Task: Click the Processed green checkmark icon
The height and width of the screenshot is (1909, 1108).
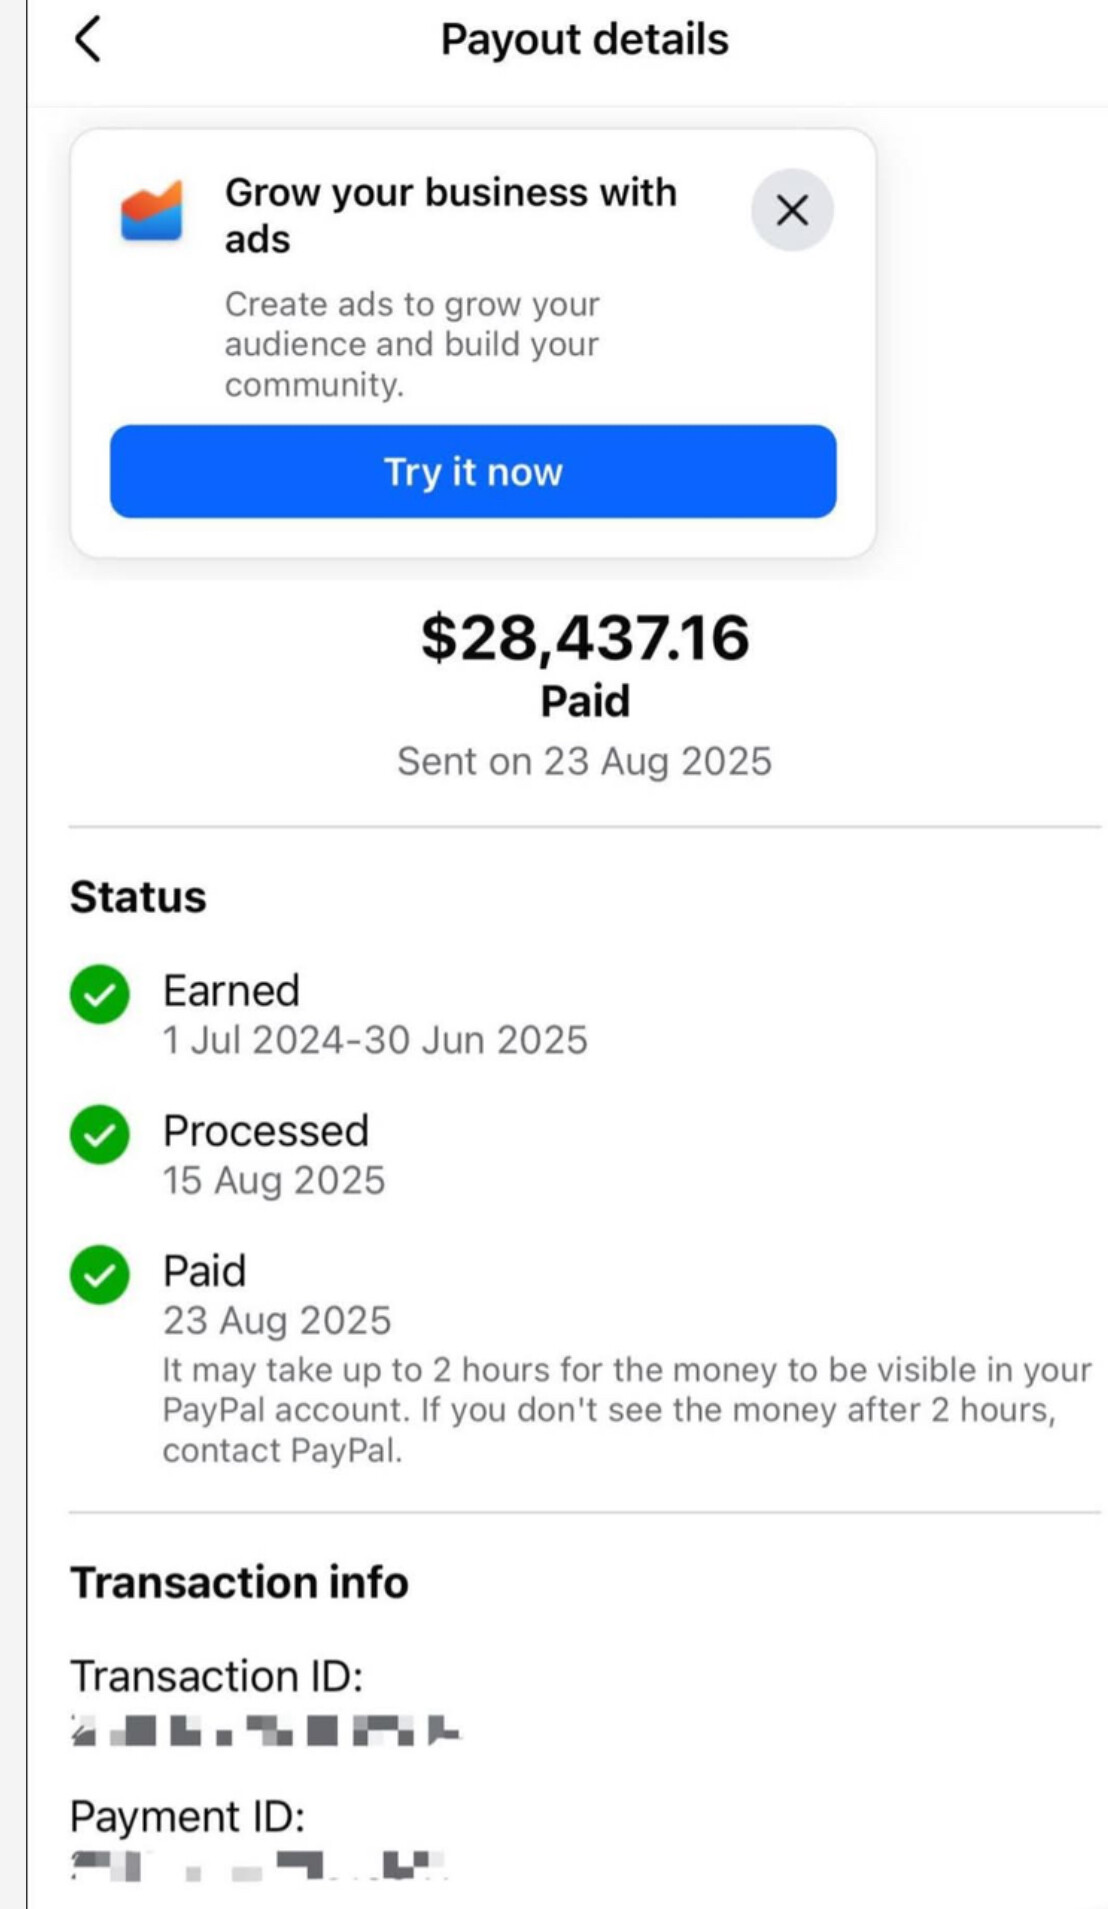Action: [x=99, y=1134]
